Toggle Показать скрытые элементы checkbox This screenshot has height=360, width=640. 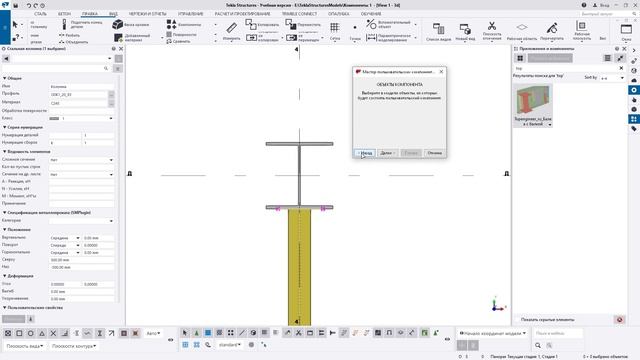tap(518, 320)
